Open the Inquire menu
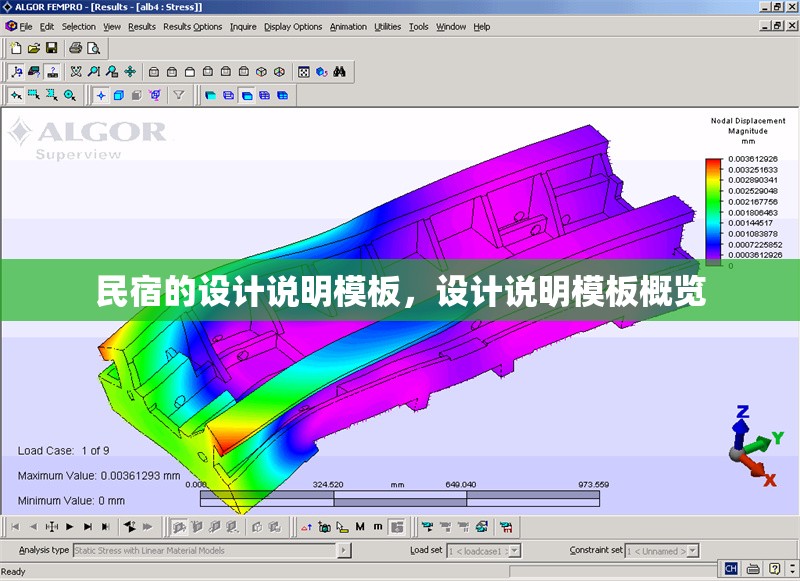This screenshot has height=581, width=800. point(242,27)
